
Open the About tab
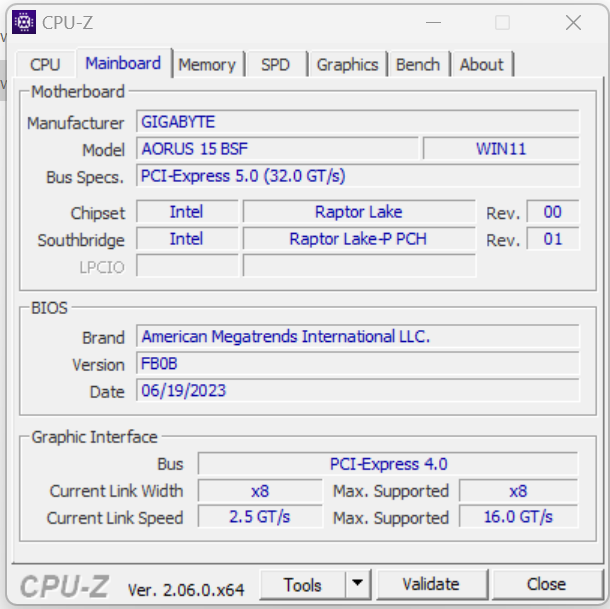tap(482, 65)
